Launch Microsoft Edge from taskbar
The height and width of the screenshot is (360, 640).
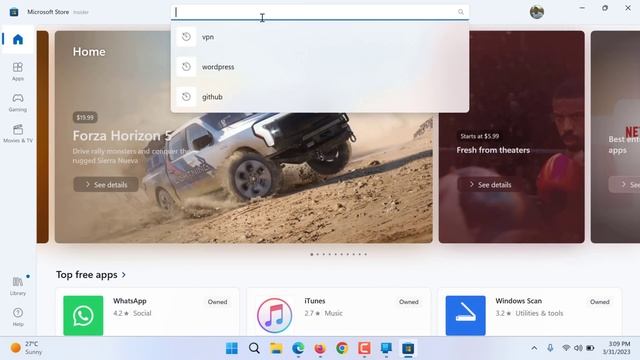(298, 348)
